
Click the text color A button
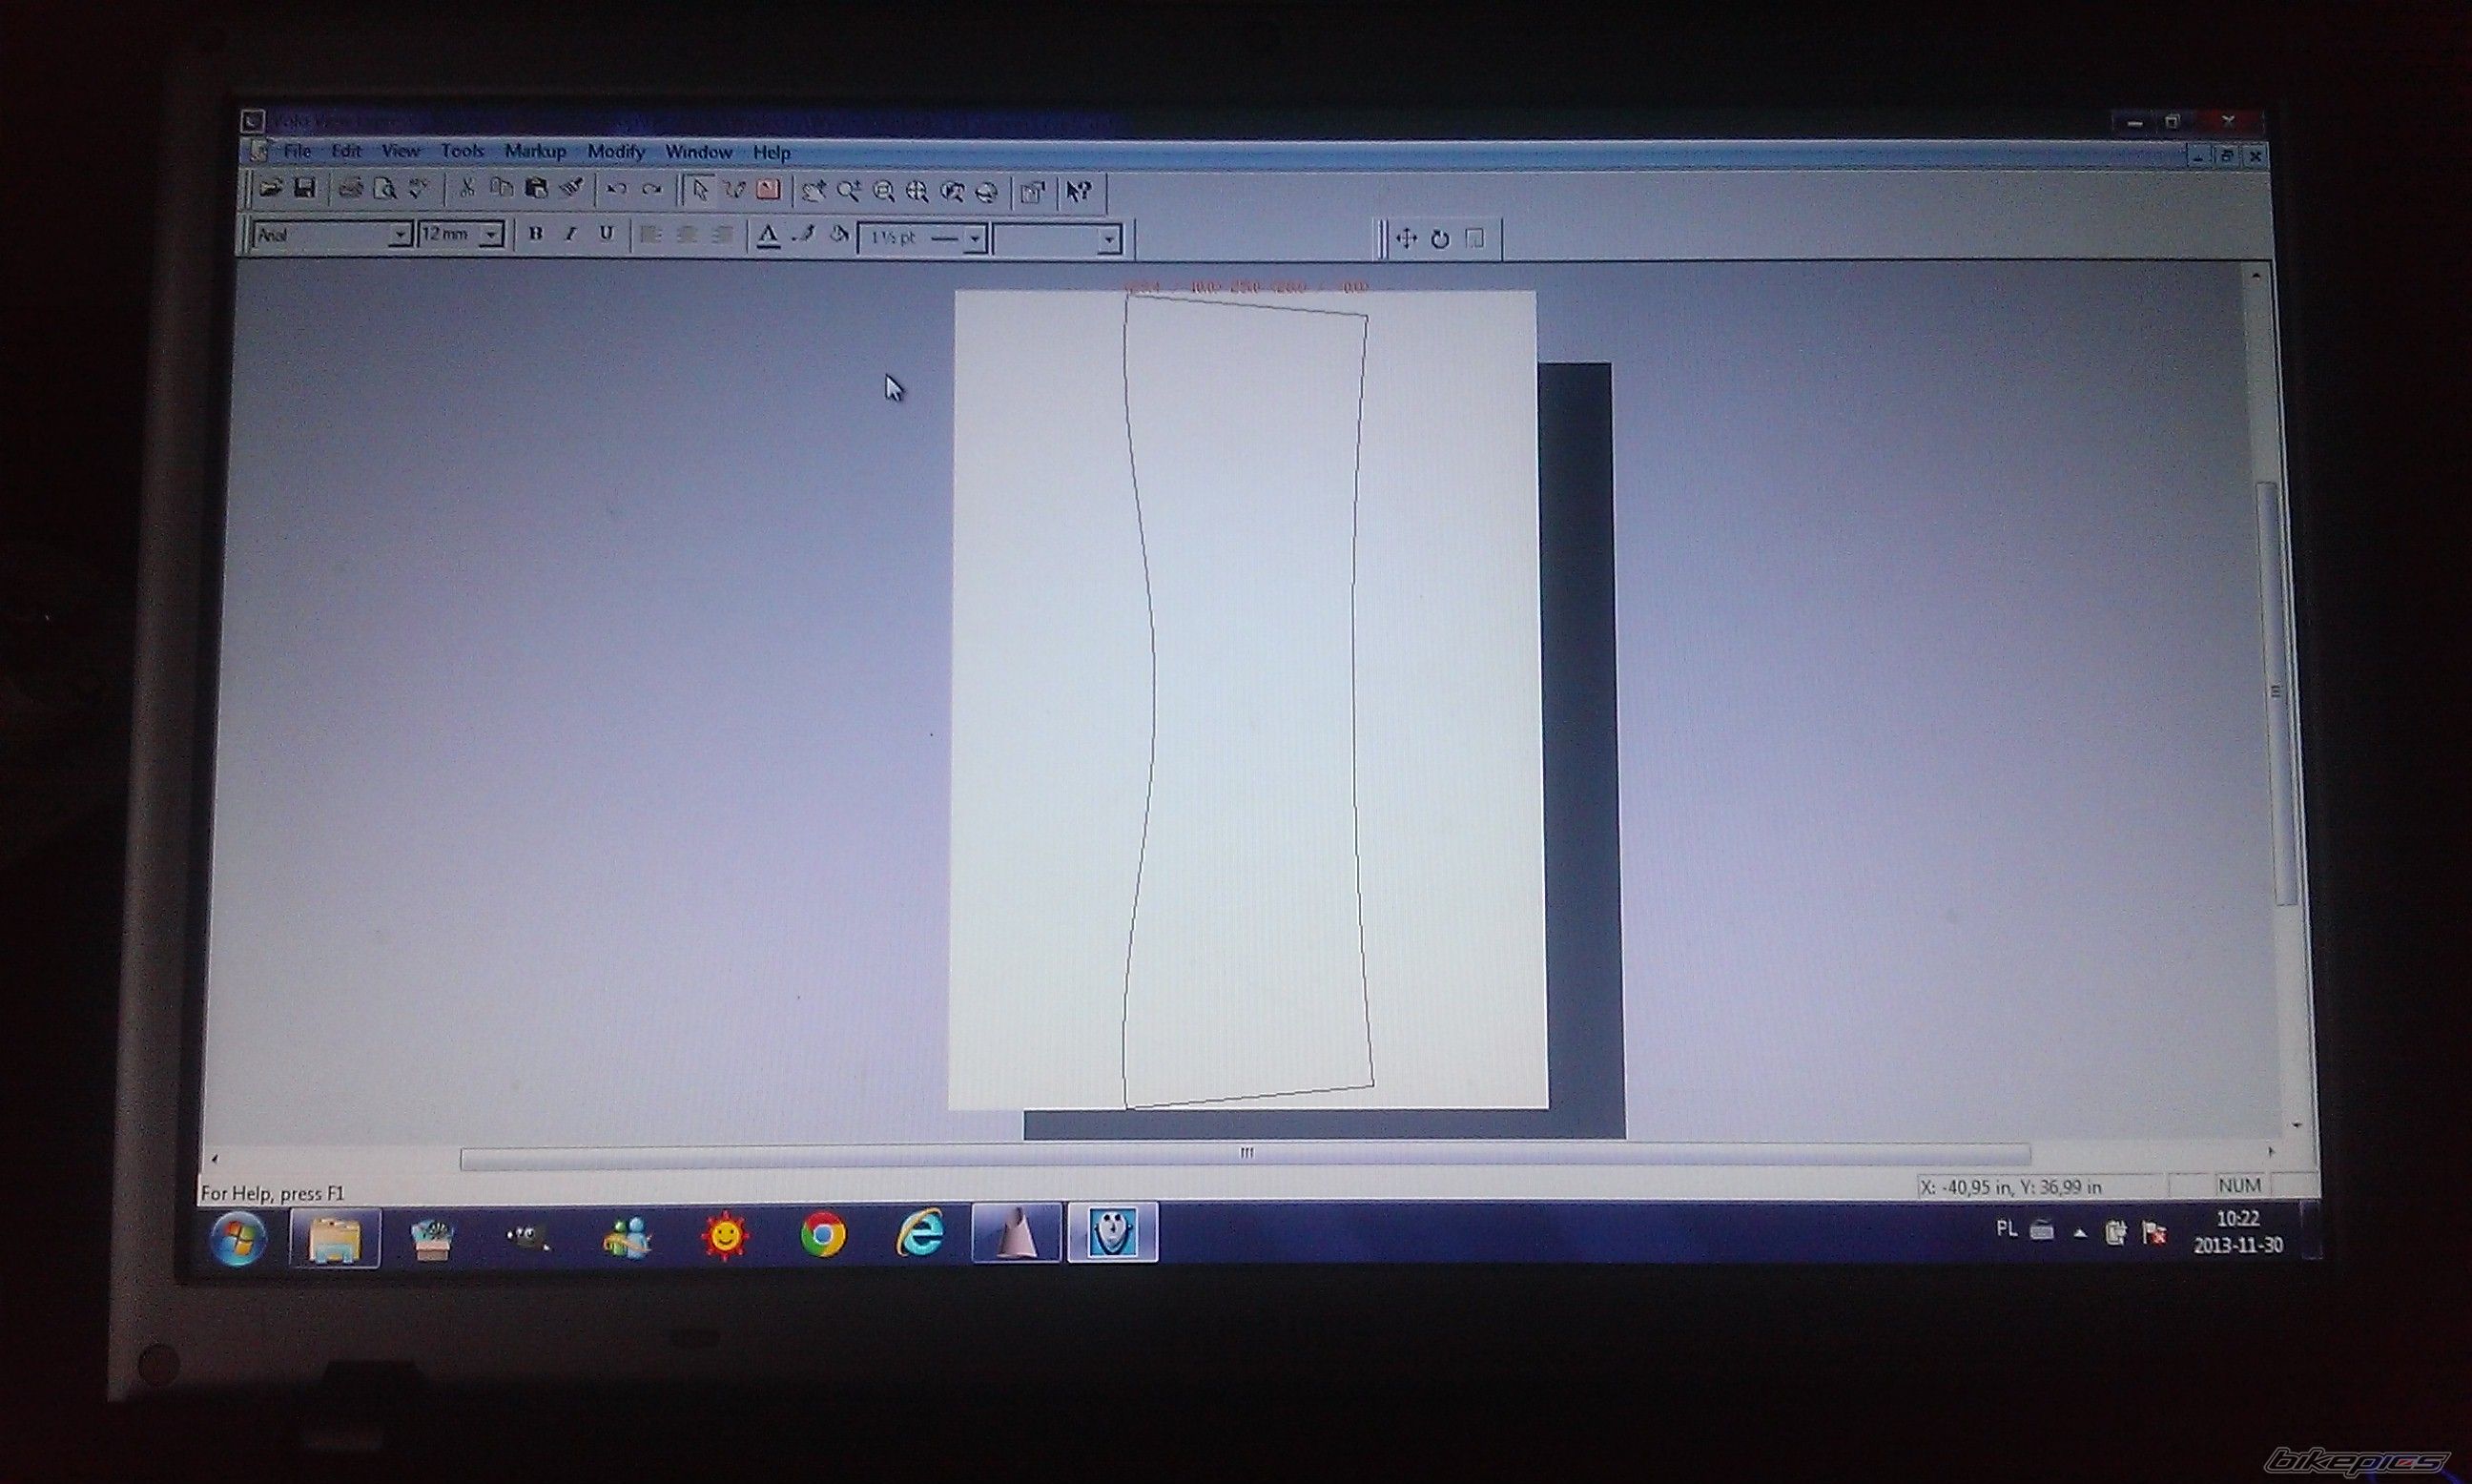coord(768,237)
